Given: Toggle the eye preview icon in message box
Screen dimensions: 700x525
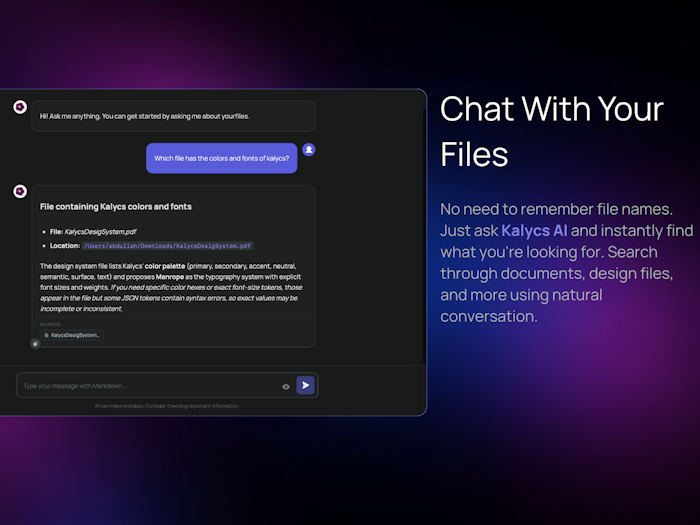Looking at the screenshot, I should tap(286, 387).
